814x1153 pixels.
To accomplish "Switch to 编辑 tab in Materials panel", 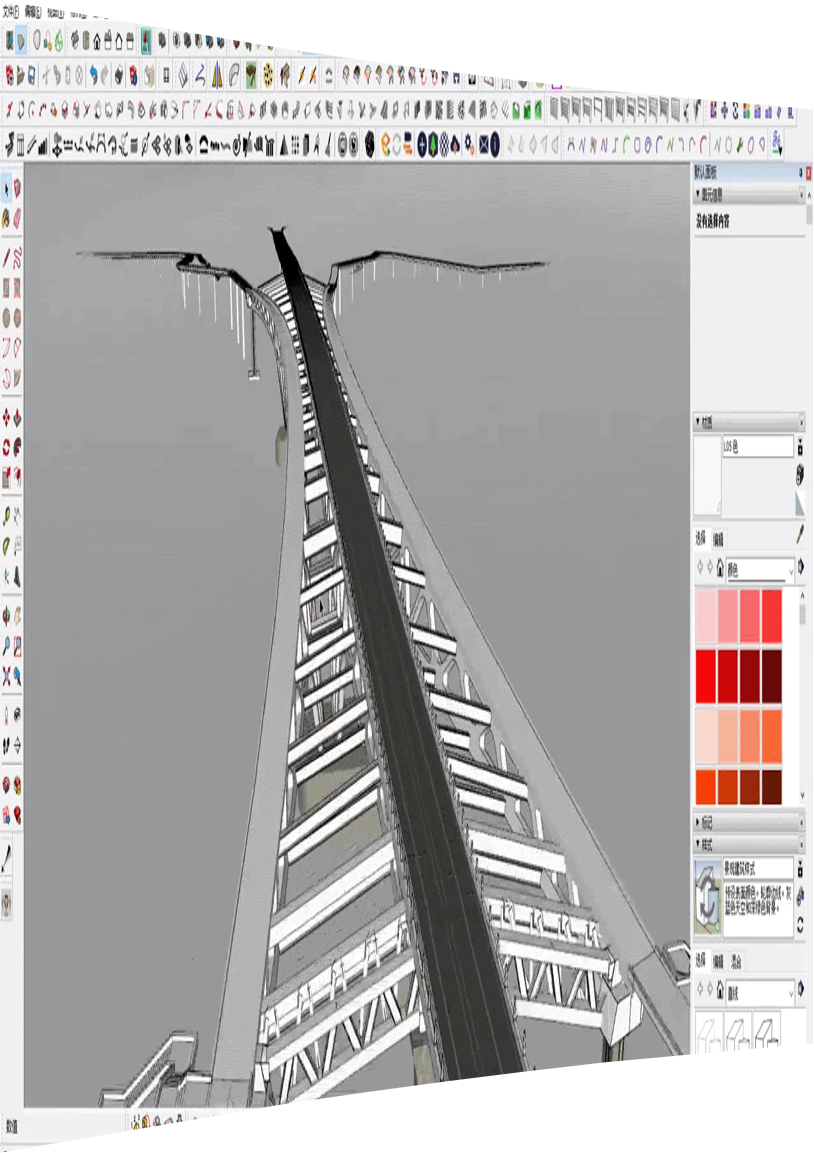I will point(718,539).
